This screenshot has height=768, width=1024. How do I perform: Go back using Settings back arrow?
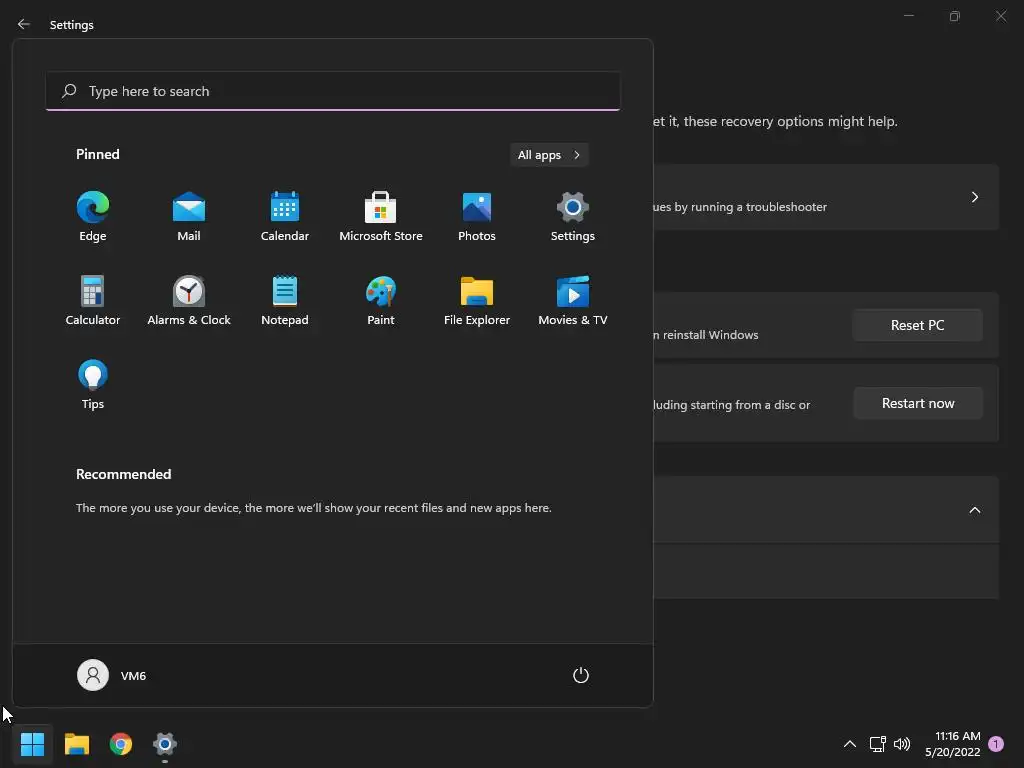(x=24, y=24)
